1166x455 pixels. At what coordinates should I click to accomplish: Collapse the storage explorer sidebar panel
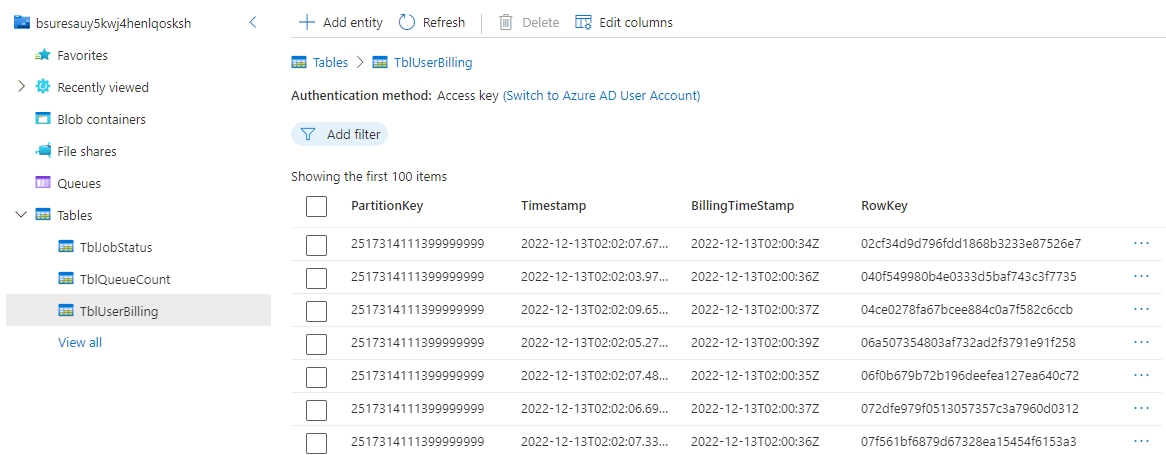(x=253, y=22)
